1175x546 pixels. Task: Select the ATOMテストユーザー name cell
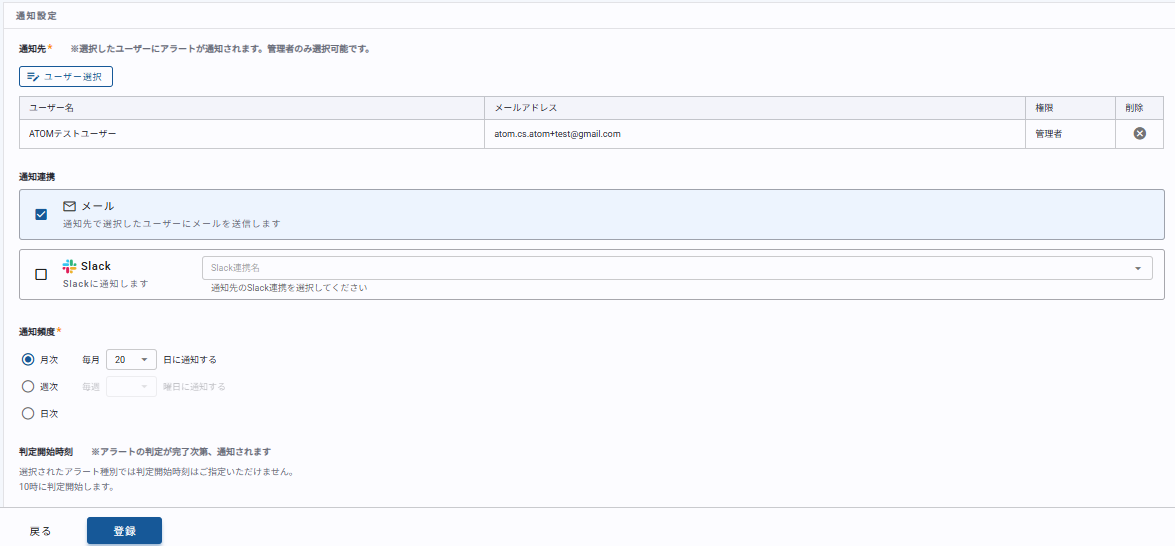[73, 134]
